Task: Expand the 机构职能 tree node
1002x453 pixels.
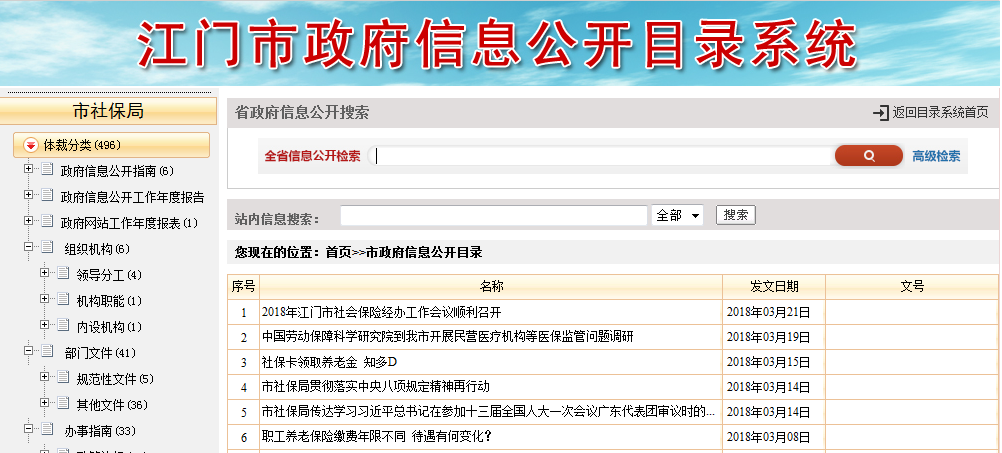Action: pyautogui.click(x=45, y=300)
